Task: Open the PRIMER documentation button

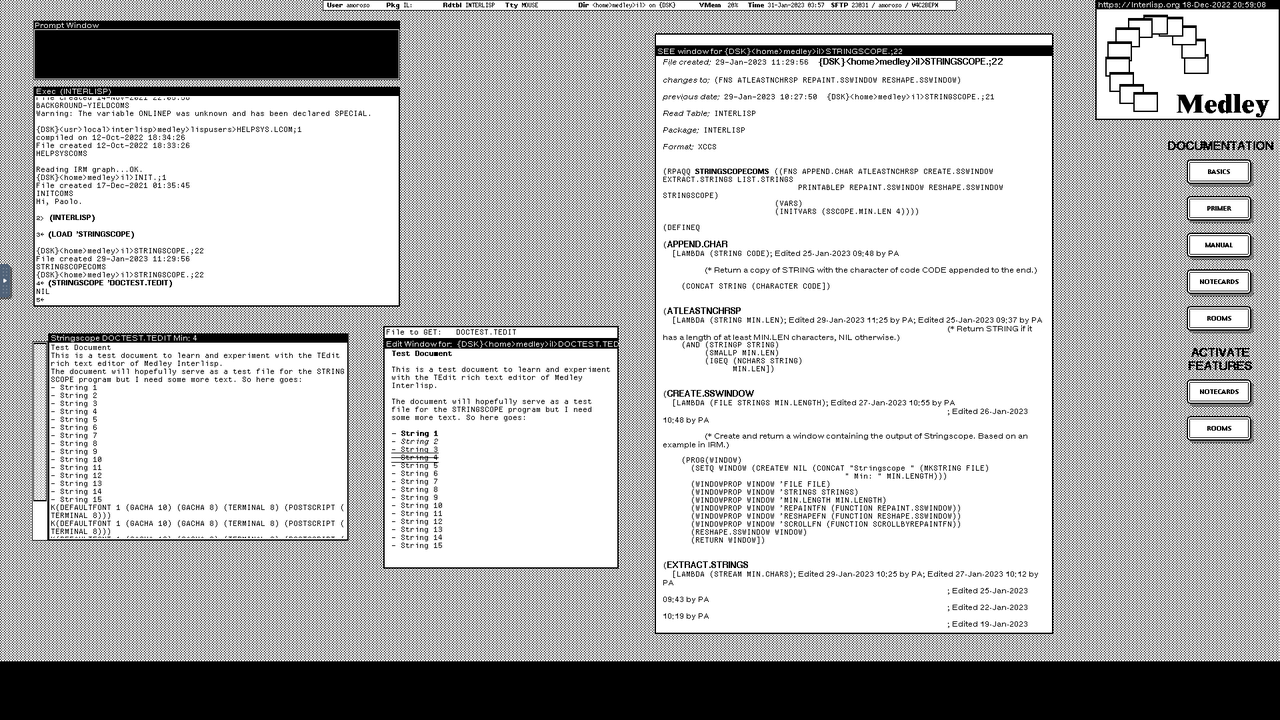Action: tap(1218, 209)
